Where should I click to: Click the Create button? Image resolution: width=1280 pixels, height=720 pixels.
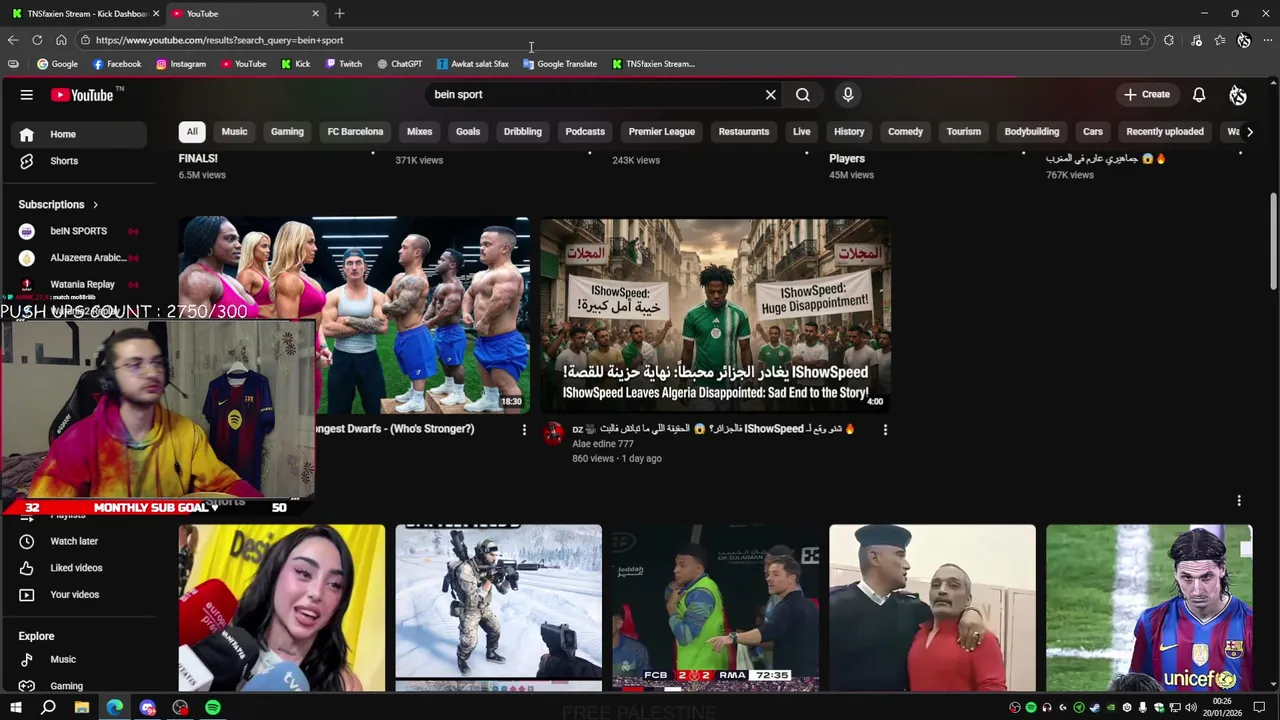tap(1146, 95)
